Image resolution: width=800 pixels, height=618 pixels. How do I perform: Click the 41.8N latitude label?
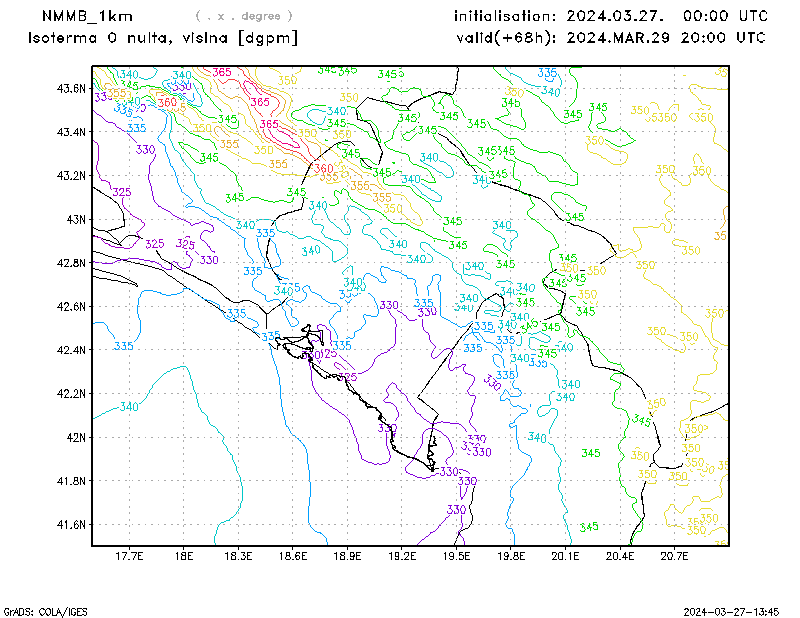[71, 481]
